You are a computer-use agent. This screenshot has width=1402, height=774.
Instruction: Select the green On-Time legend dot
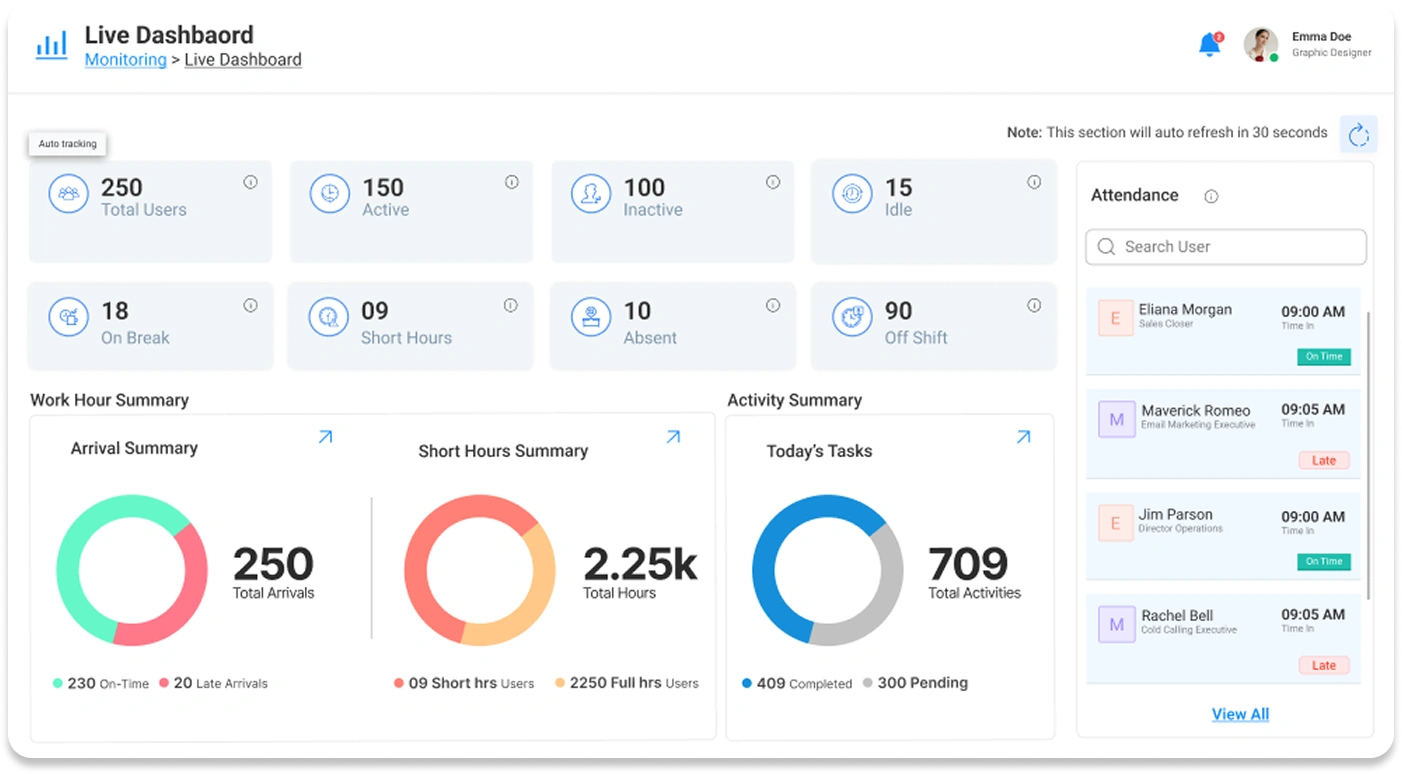58,684
